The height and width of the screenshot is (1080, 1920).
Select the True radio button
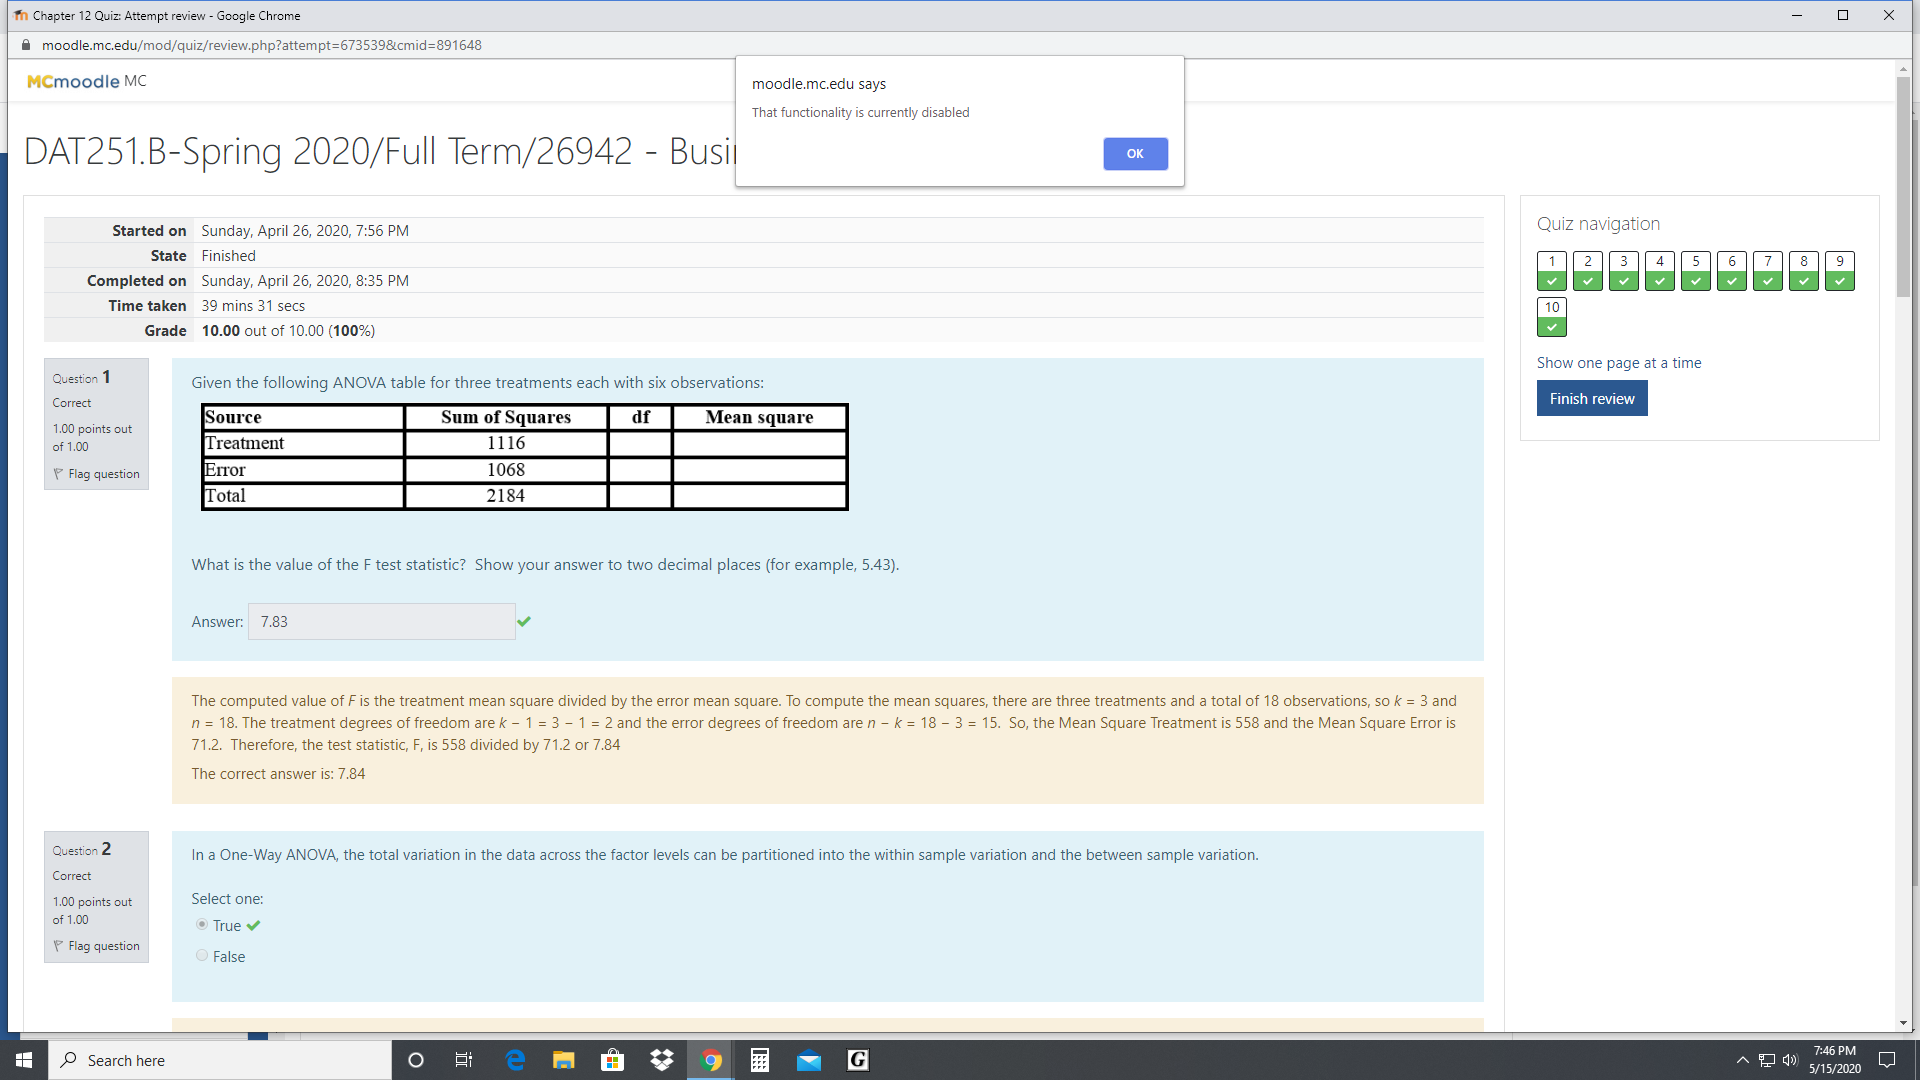(202, 924)
